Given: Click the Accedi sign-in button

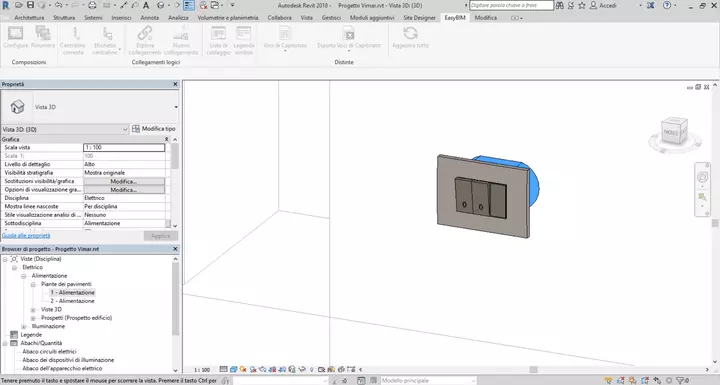Looking at the screenshot, I should tap(603, 6).
